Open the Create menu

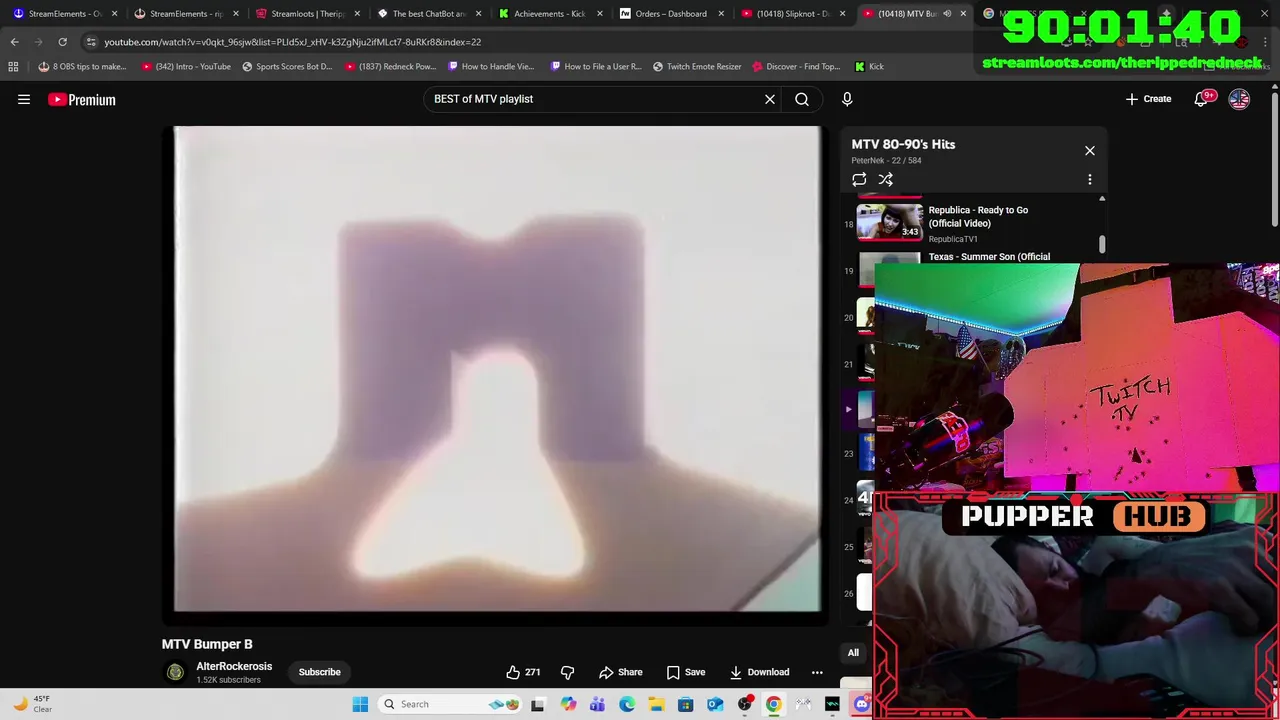pos(1148,99)
